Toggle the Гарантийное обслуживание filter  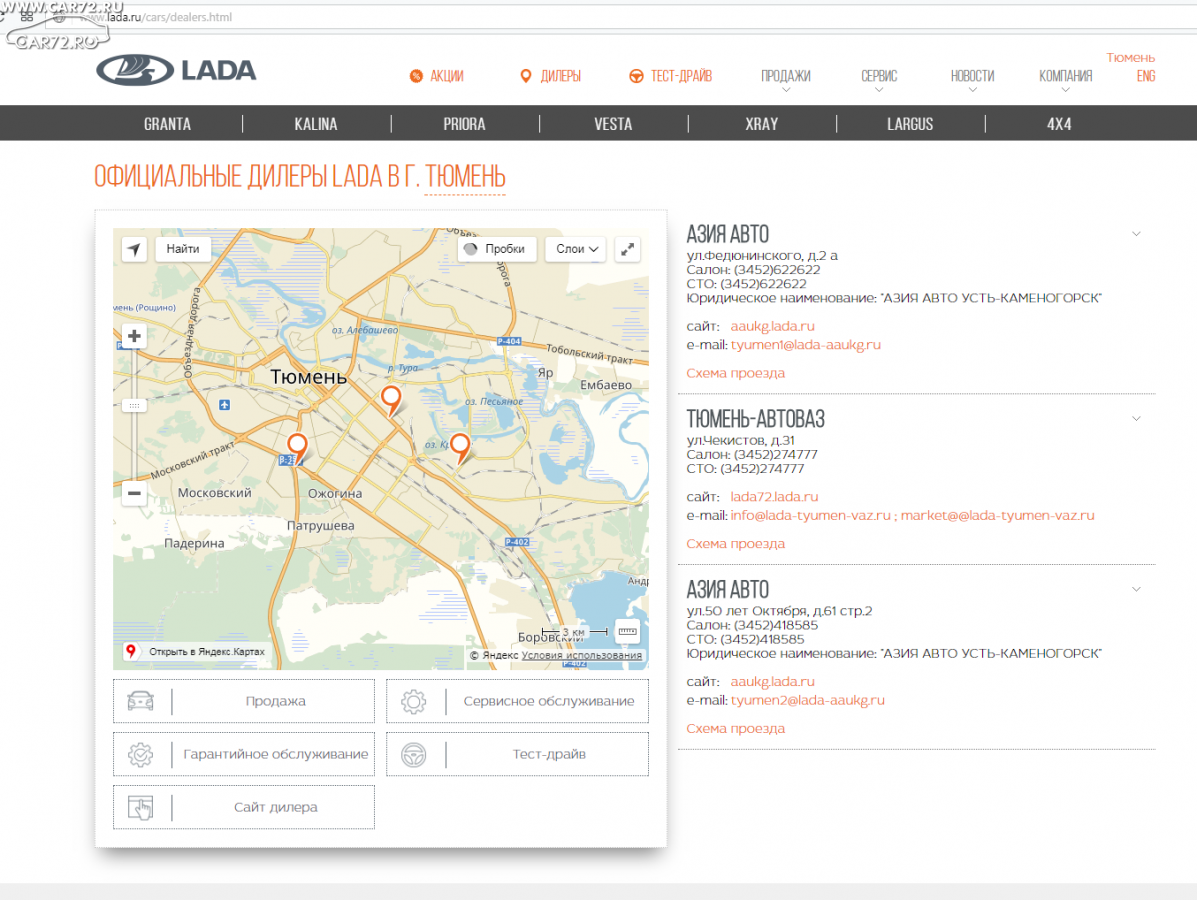244,754
